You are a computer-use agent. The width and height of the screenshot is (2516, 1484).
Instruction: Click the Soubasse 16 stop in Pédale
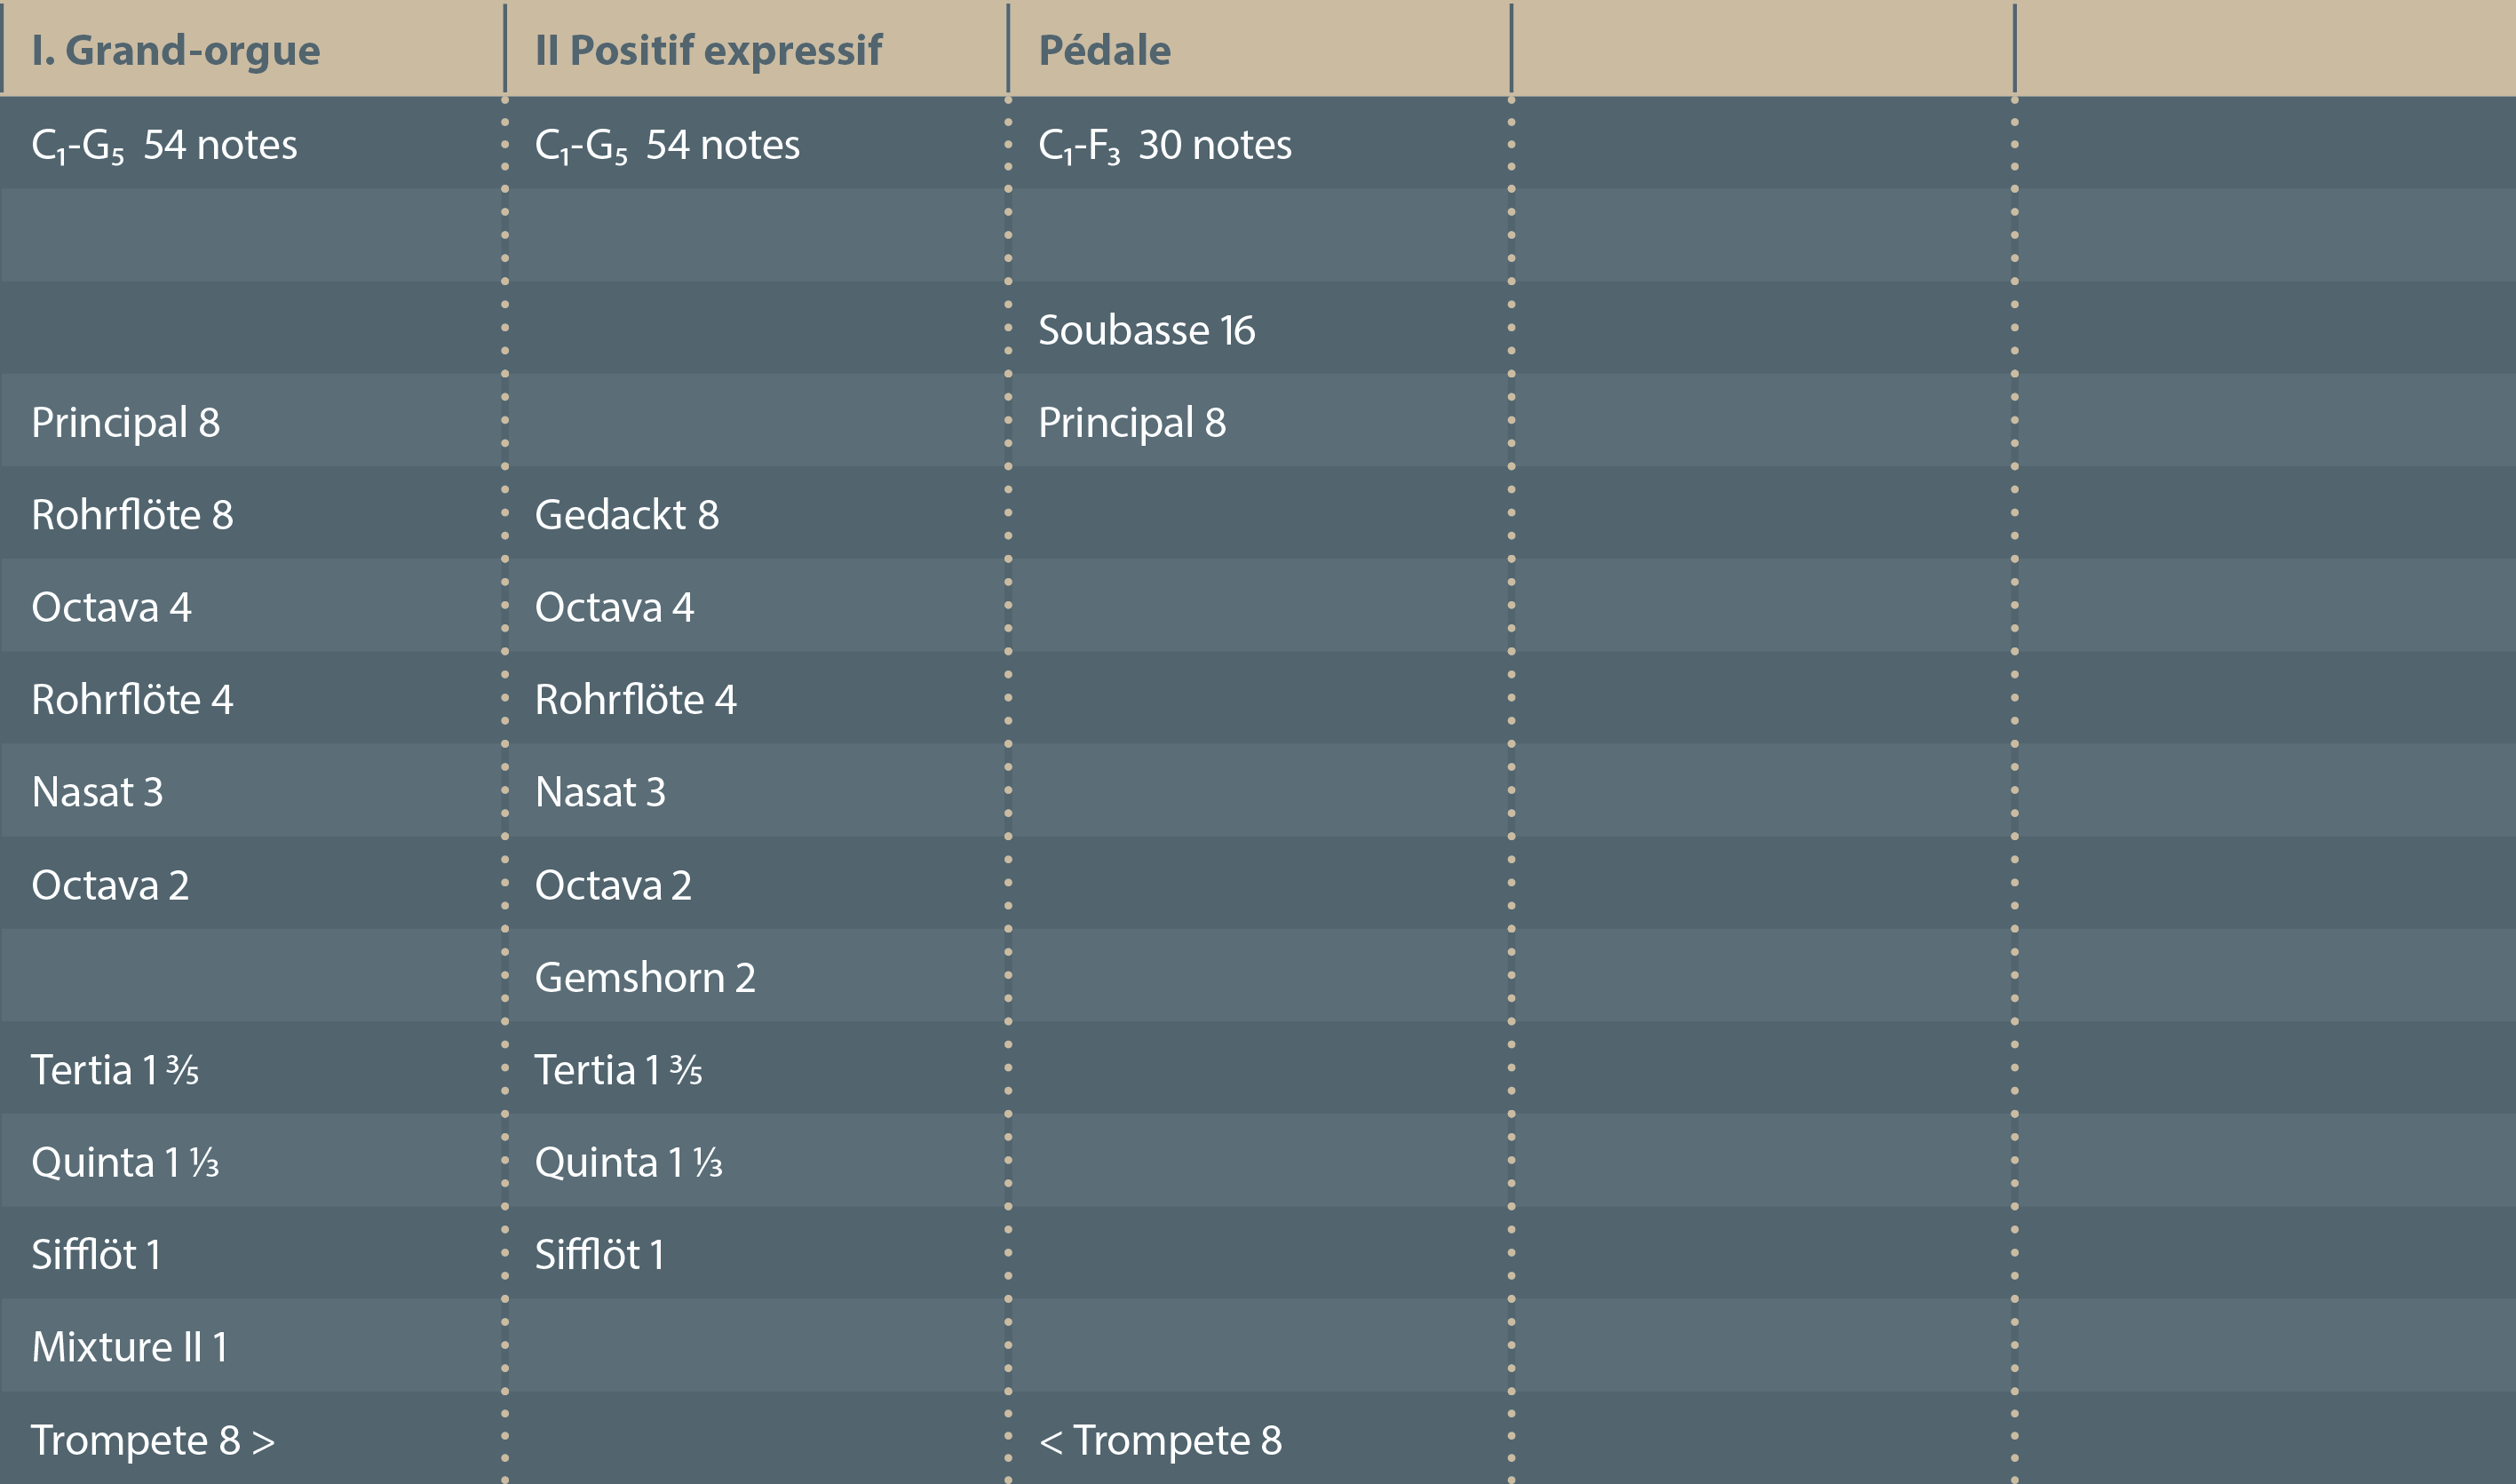click(1146, 330)
